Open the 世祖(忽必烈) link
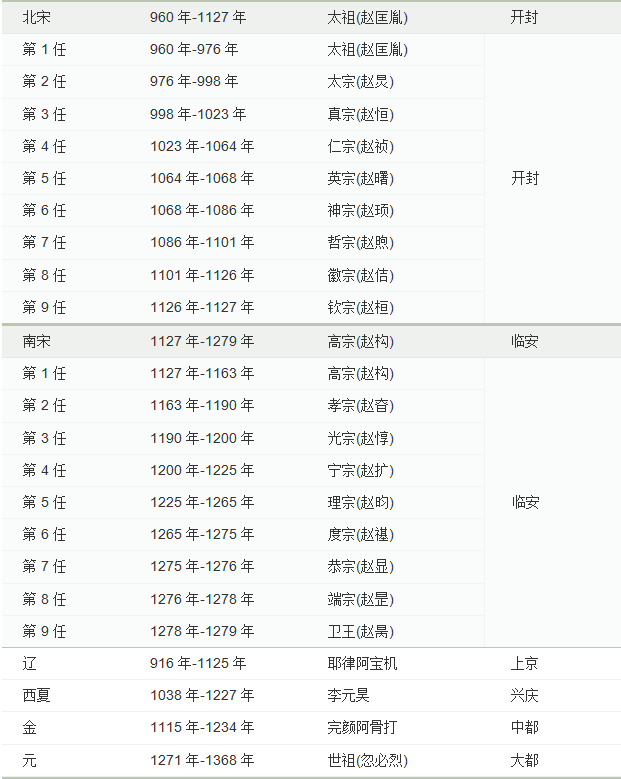 pyautogui.click(x=367, y=760)
